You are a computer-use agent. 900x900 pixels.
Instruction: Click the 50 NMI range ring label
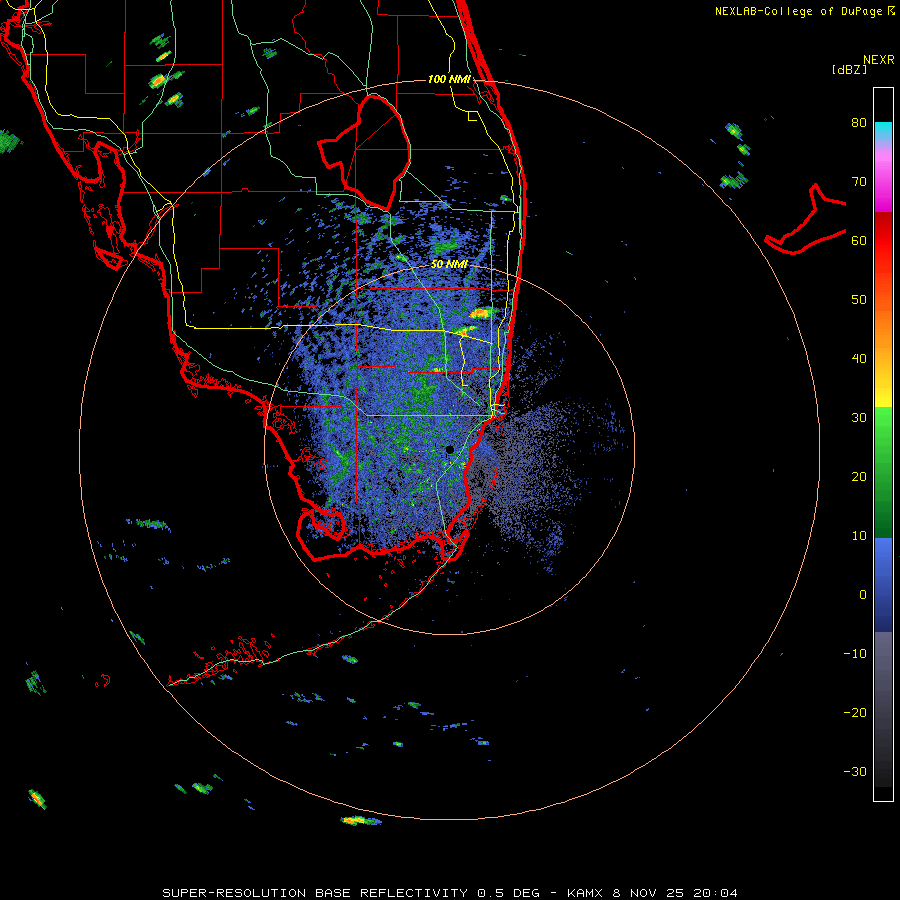449,265
